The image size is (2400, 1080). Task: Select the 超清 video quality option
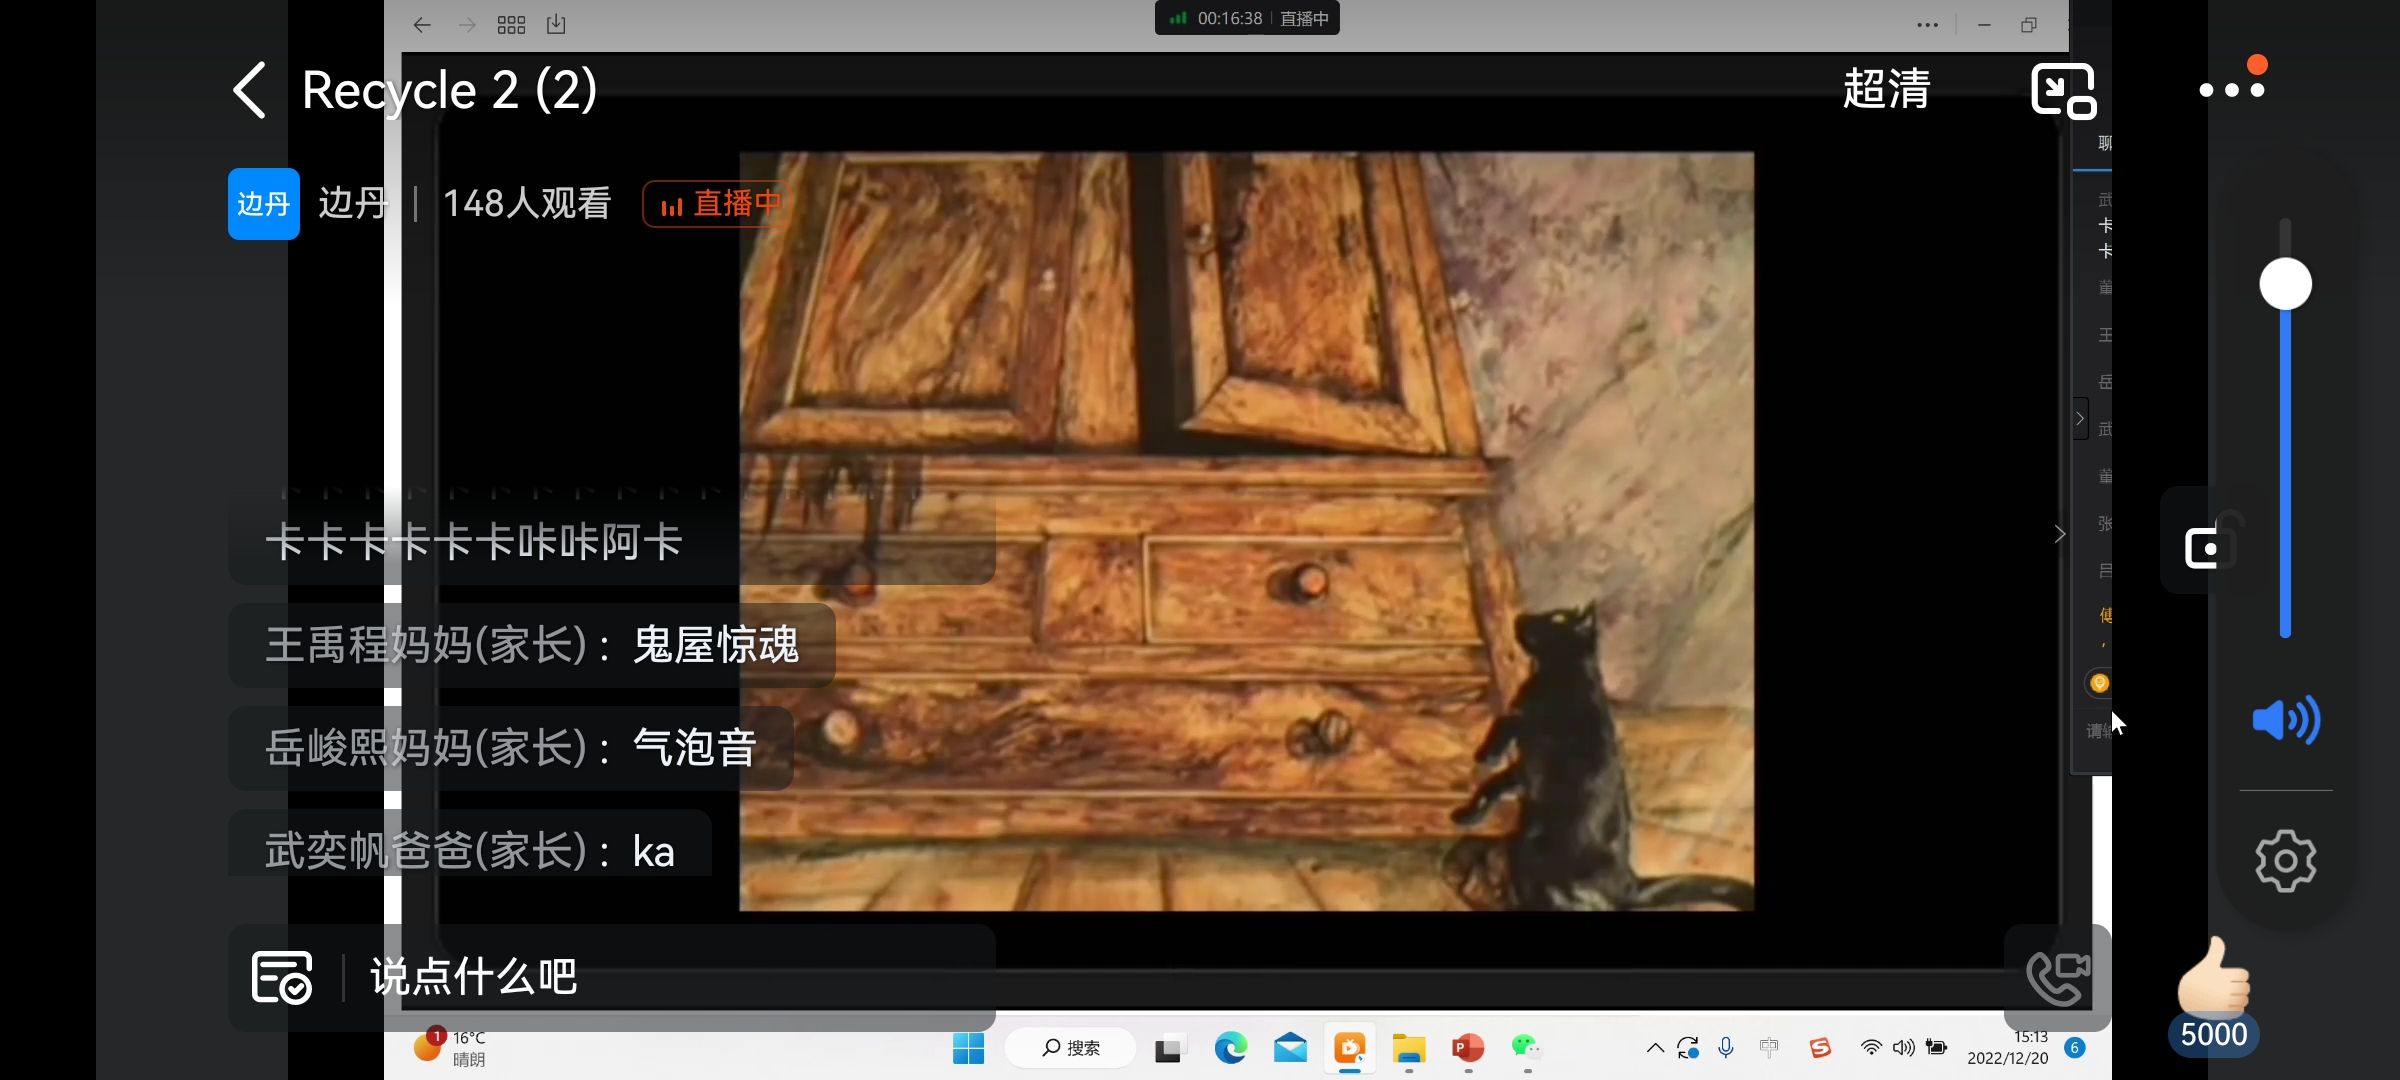[1886, 90]
